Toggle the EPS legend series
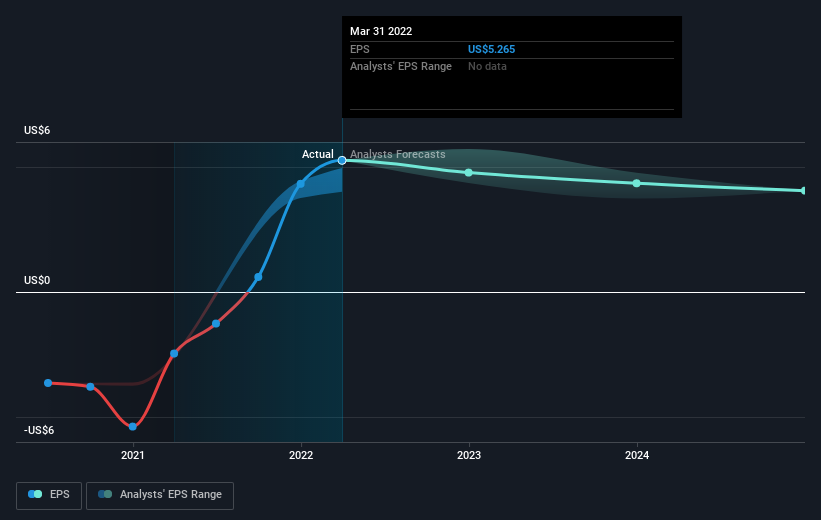The height and width of the screenshot is (520, 821). 49,495
